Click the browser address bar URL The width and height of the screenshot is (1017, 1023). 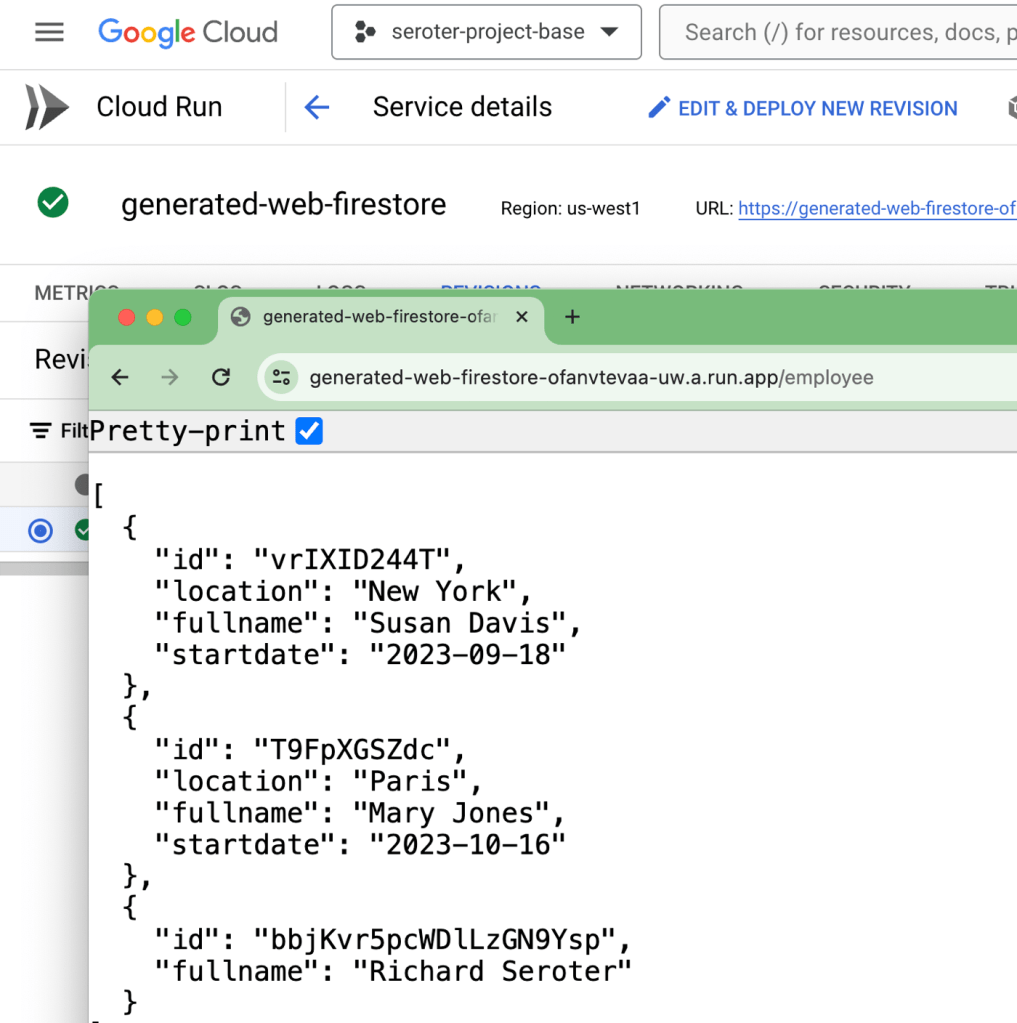pos(590,378)
